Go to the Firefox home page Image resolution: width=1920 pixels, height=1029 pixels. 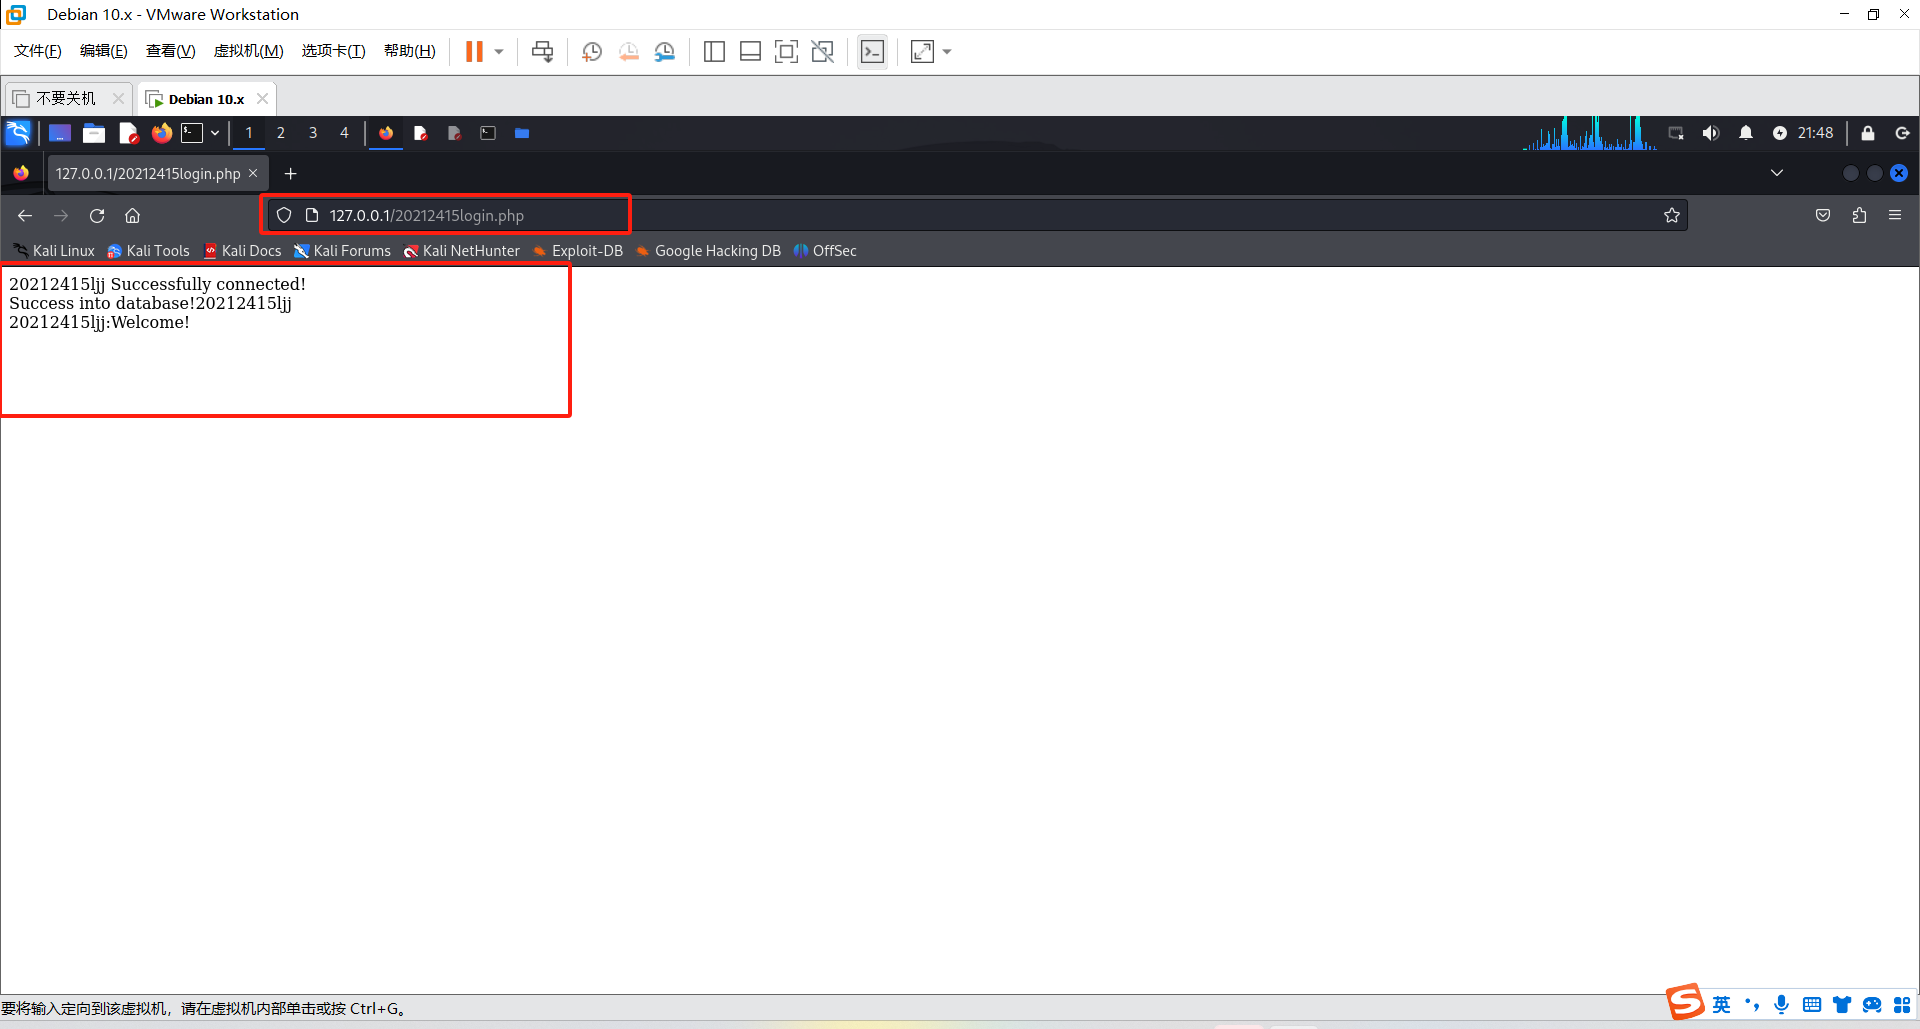[132, 216]
